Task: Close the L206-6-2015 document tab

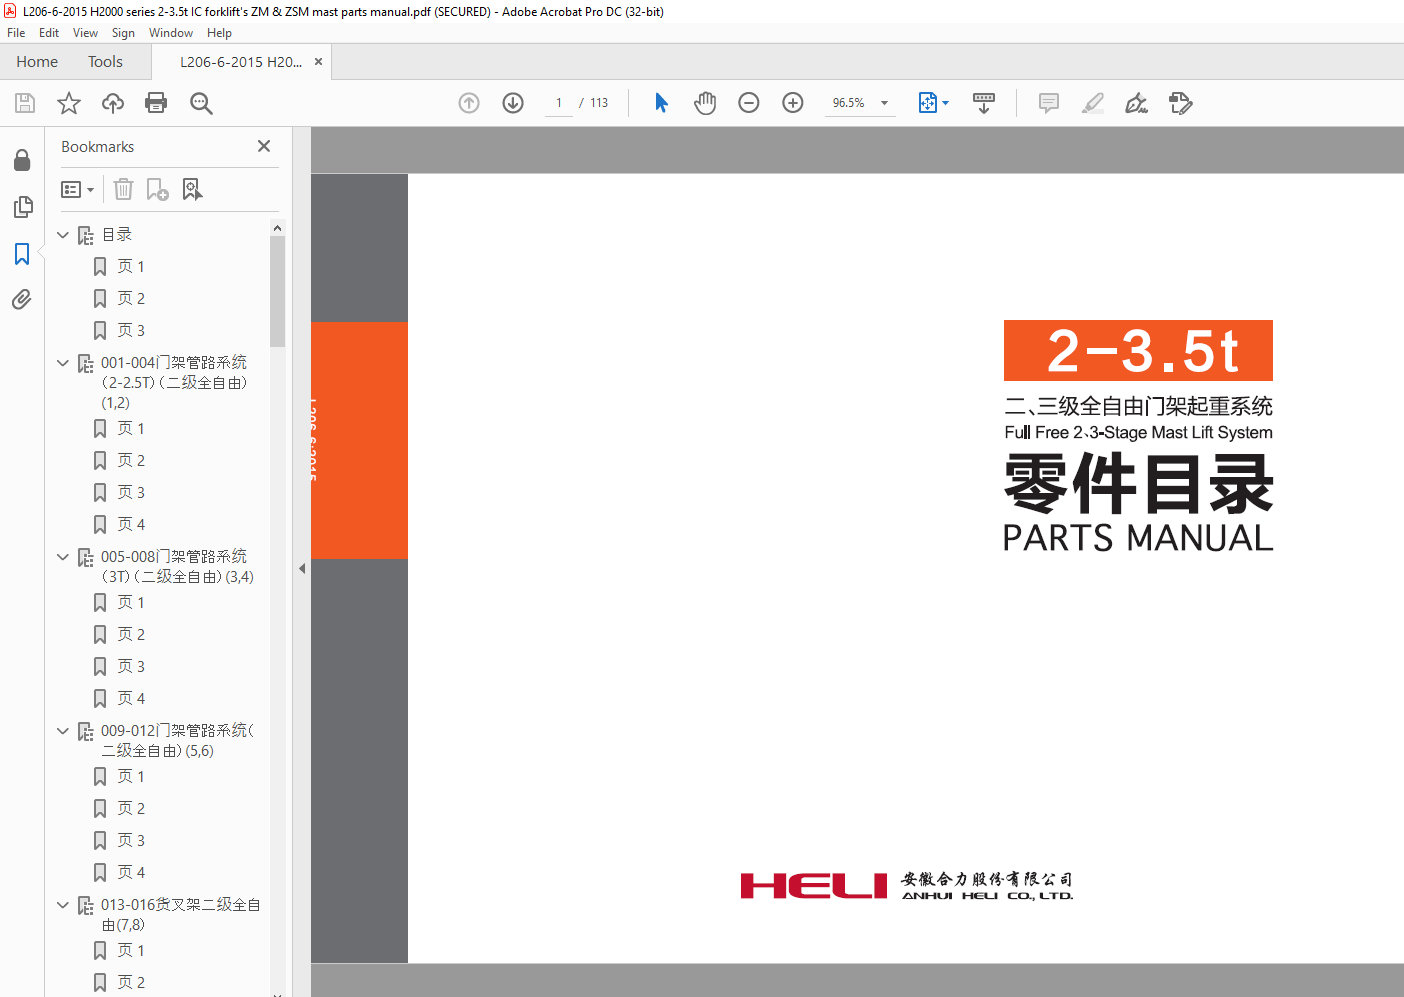Action: 318,62
